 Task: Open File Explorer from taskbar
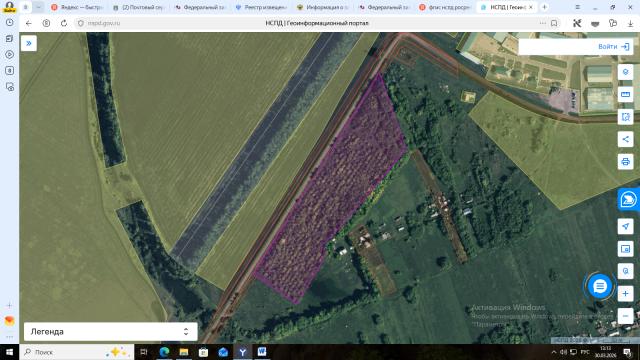[x=184, y=352]
